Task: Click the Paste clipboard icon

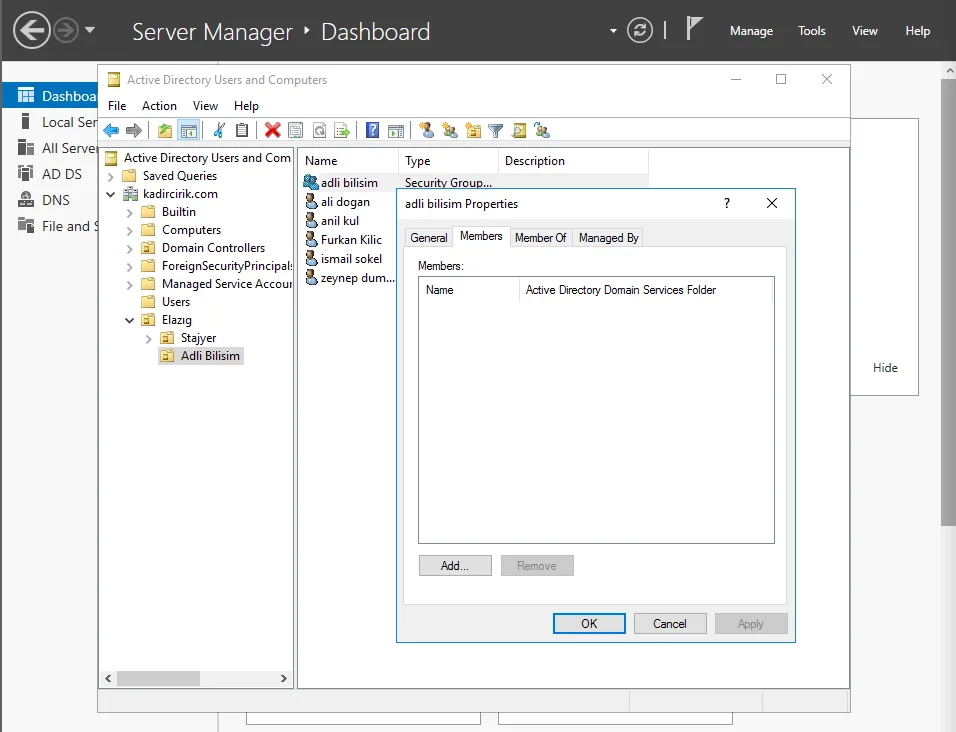Action: (x=242, y=130)
